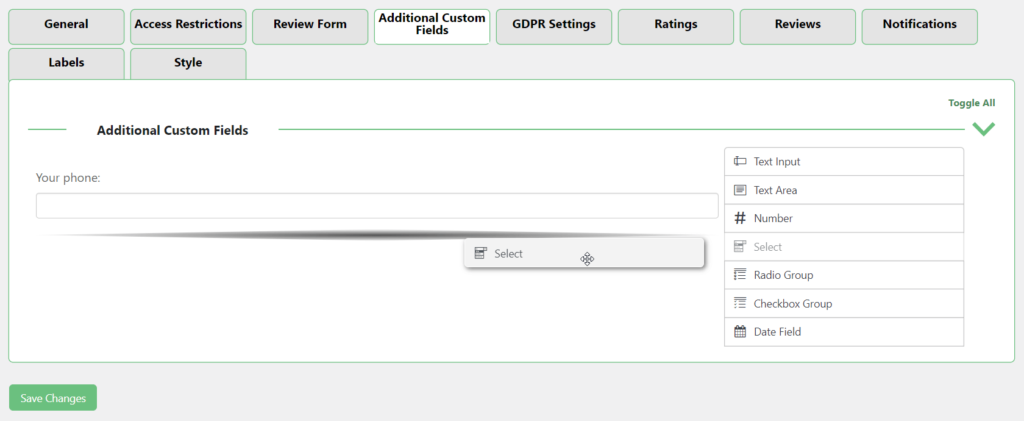This screenshot has height=421, width=1024.
Task: Go to the Review Form tab
Action: click(x=310, y=25)
